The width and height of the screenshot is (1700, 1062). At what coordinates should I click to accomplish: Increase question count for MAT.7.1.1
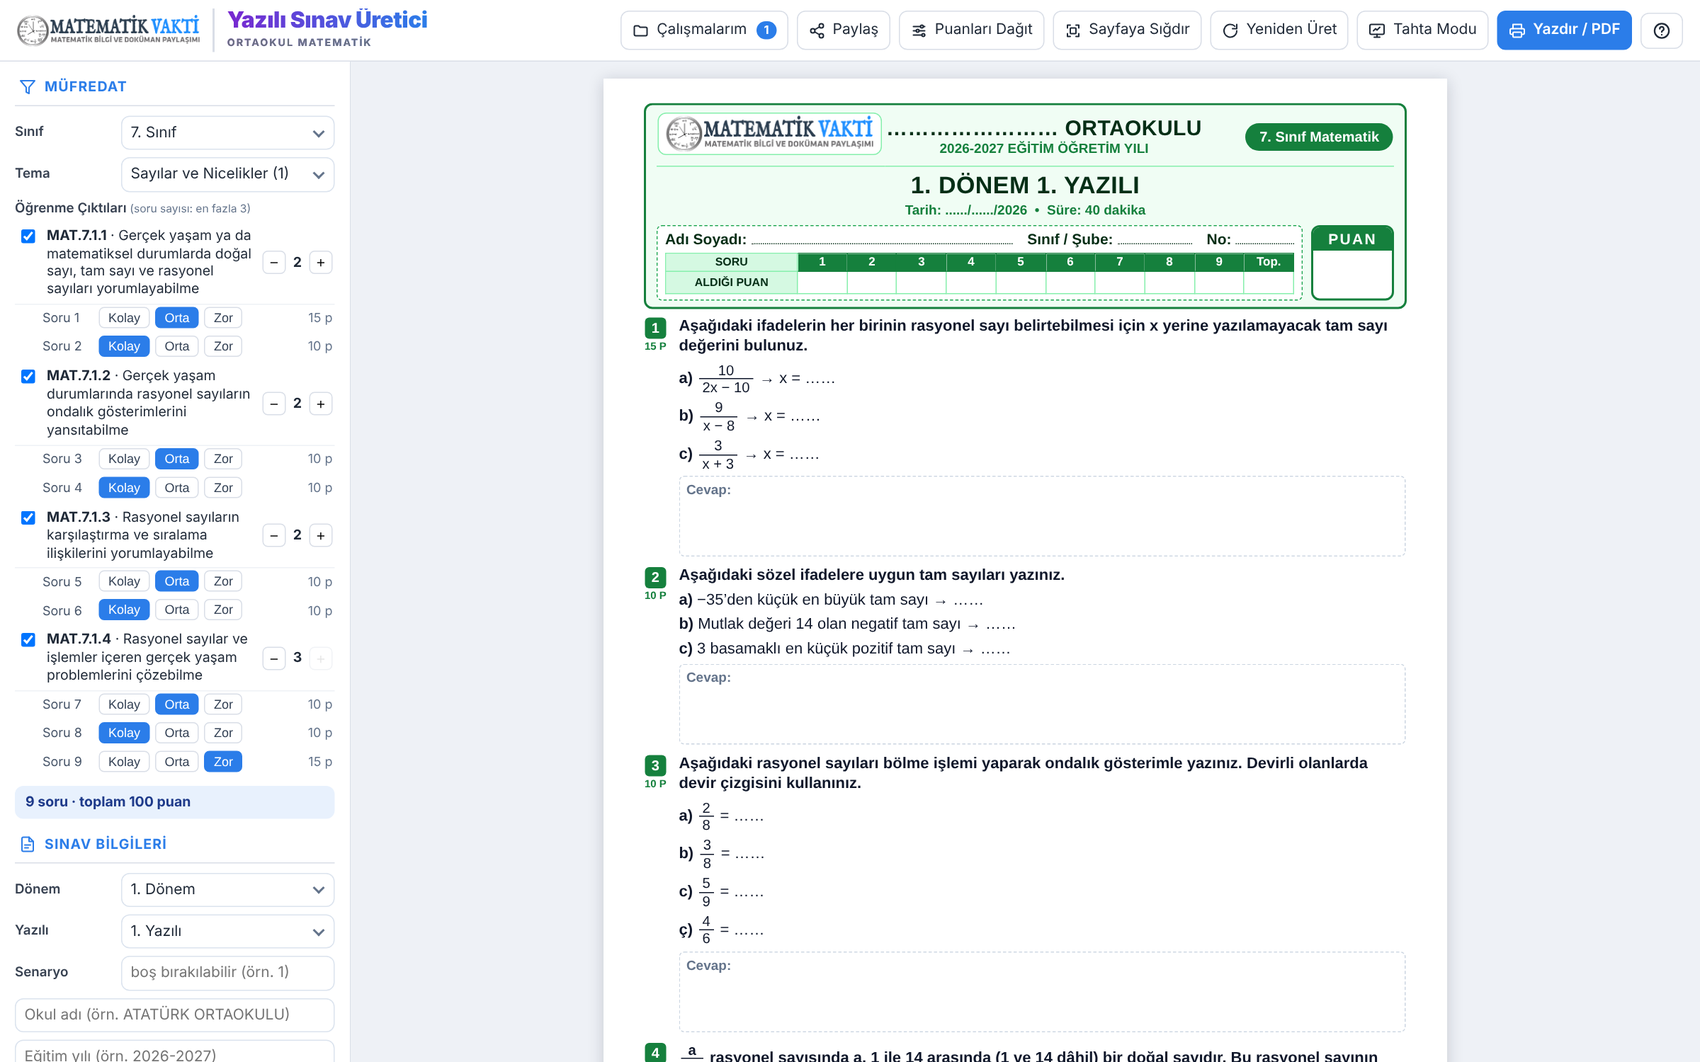[321, 262]
